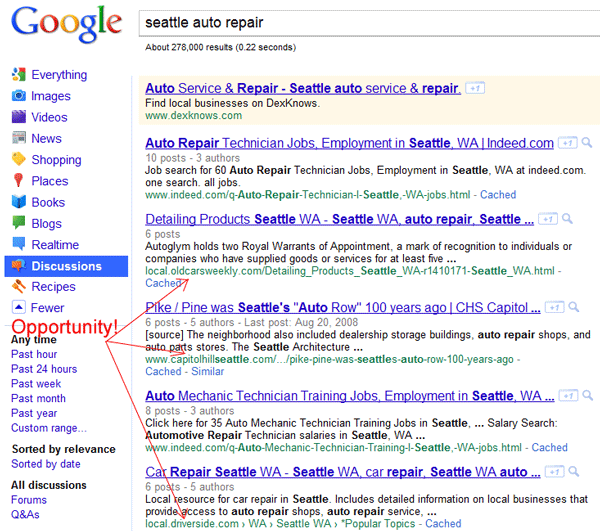Click preview magnifier on Indeed Auto Repair result
Viewport: 600px width, 531px height.
587,143
